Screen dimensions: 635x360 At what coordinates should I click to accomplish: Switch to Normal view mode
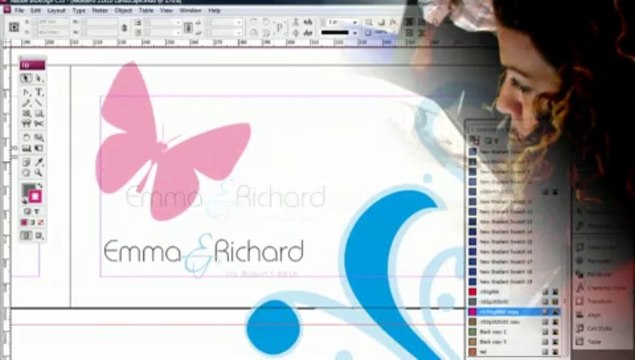[26, 235]
